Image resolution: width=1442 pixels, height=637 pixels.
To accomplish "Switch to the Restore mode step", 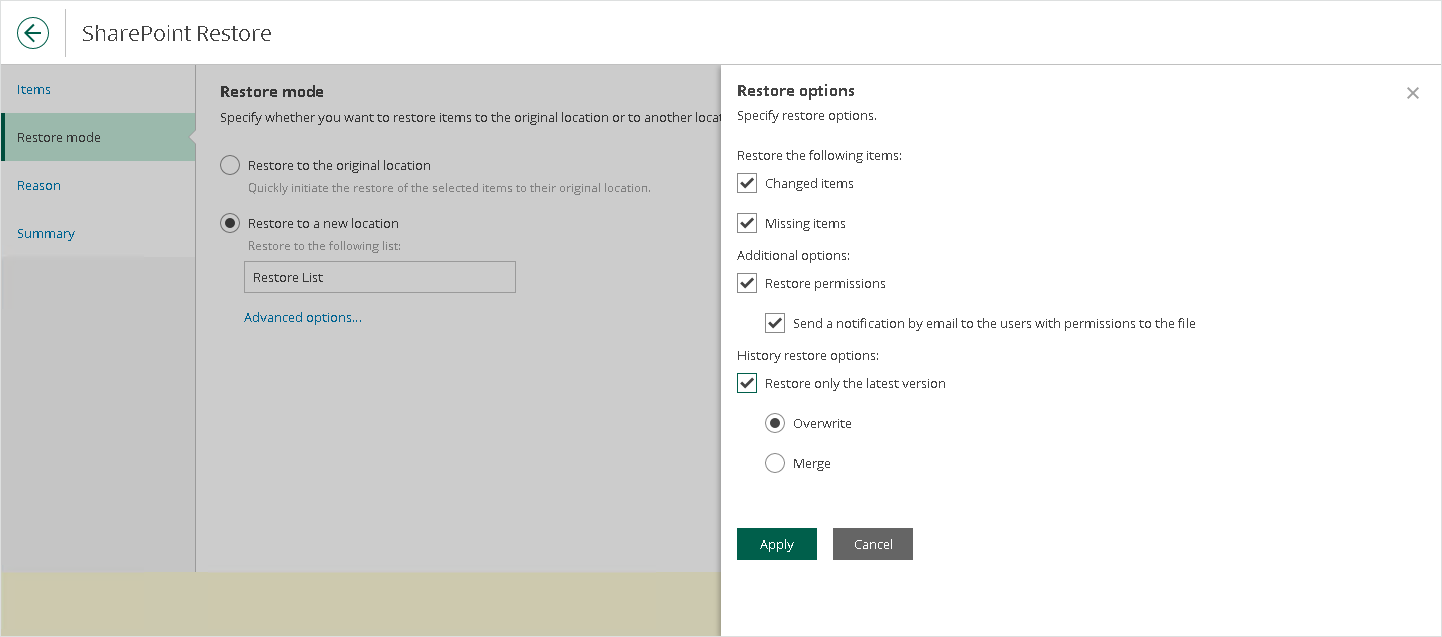I will 59,137.
